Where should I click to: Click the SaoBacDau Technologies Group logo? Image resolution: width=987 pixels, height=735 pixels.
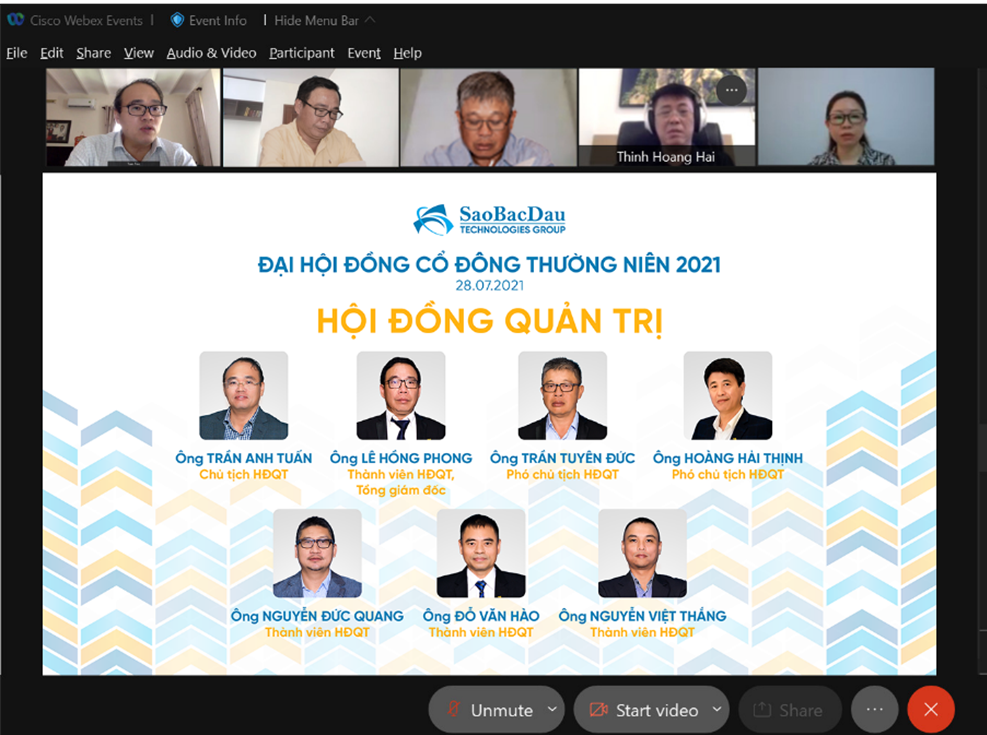[489, 220]
